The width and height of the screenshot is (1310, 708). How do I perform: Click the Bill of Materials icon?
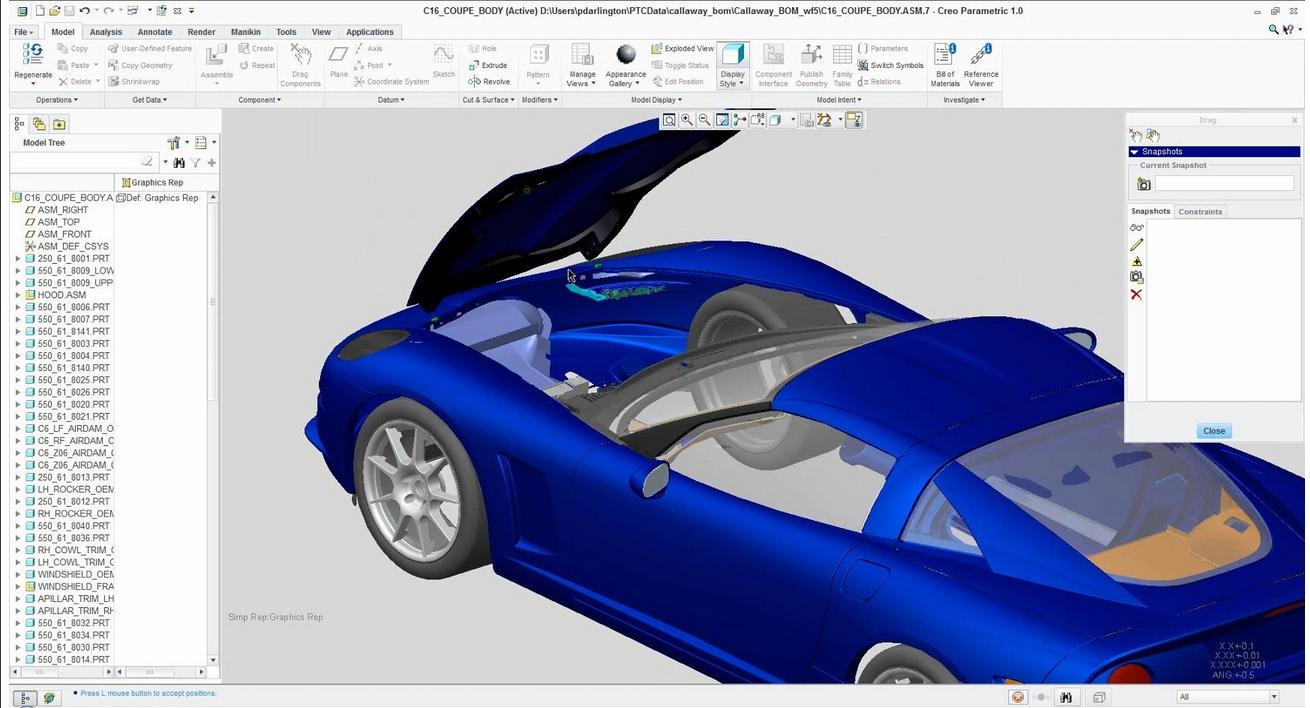click(945, 55)
